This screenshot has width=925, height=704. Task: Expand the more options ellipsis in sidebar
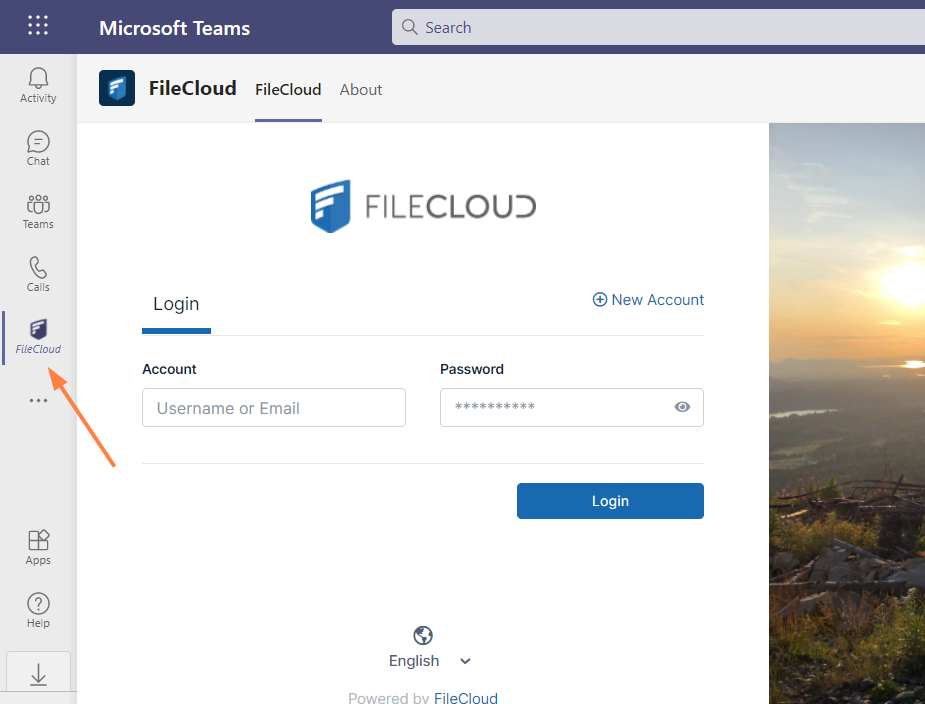pos(37,400)
